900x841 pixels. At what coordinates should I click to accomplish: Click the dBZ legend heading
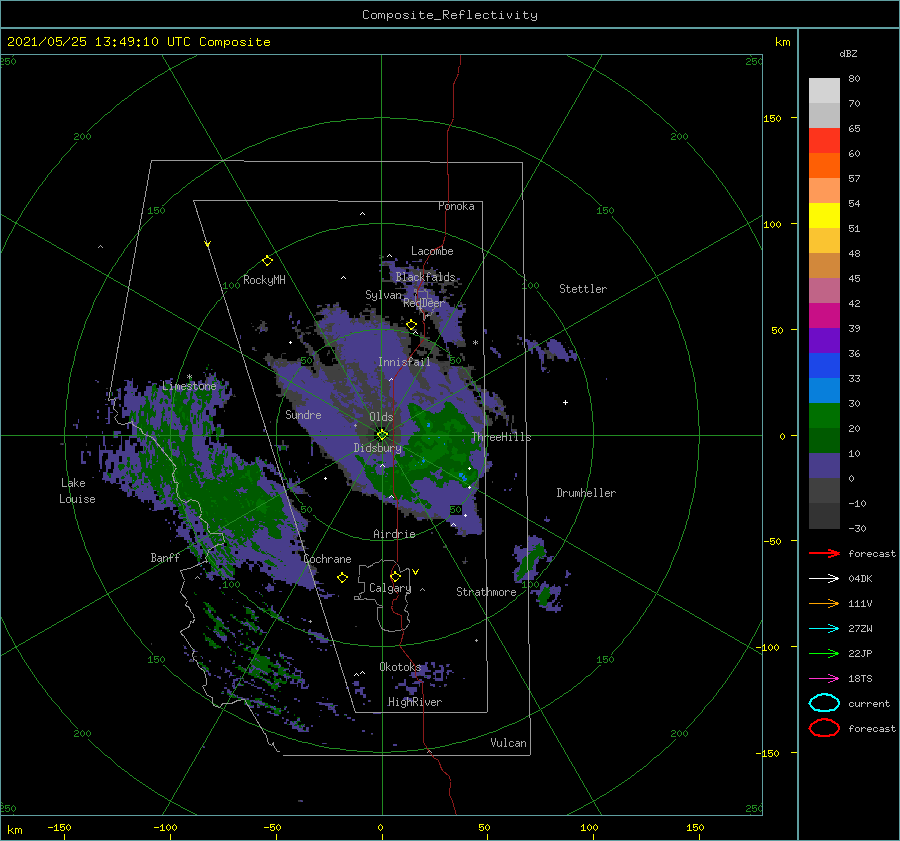pyautogui.click(x=848, y=53)
